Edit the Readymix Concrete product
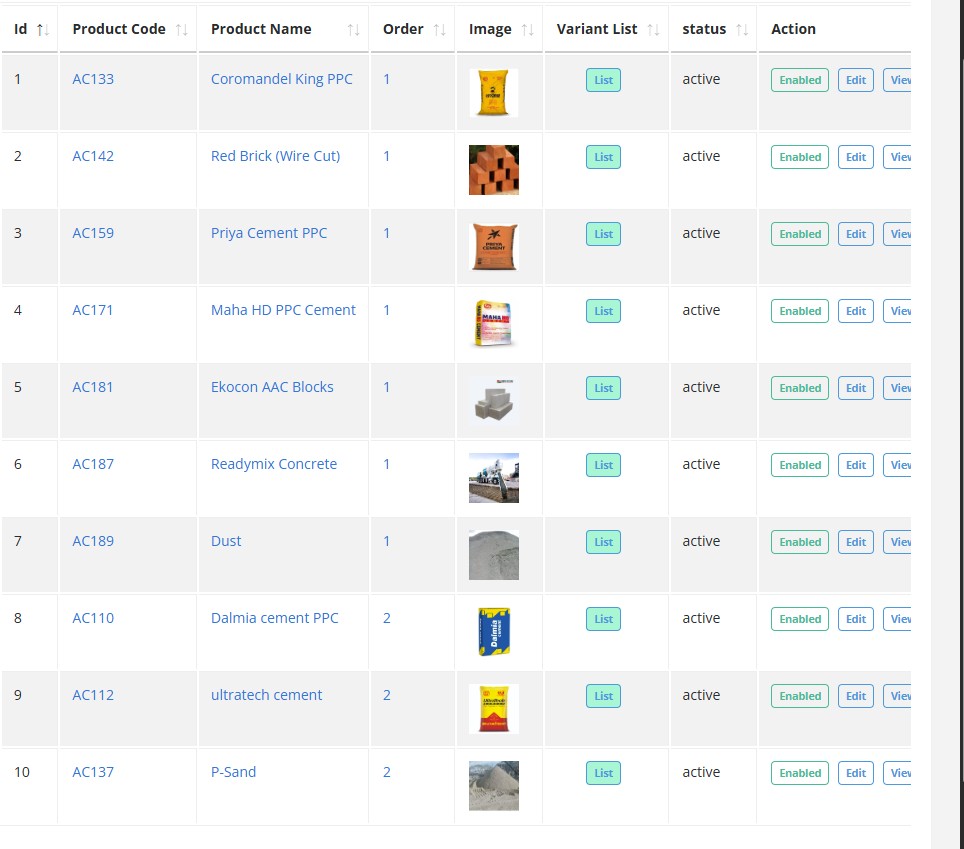The width and height of the screenshot is (964, 849). 855,465
